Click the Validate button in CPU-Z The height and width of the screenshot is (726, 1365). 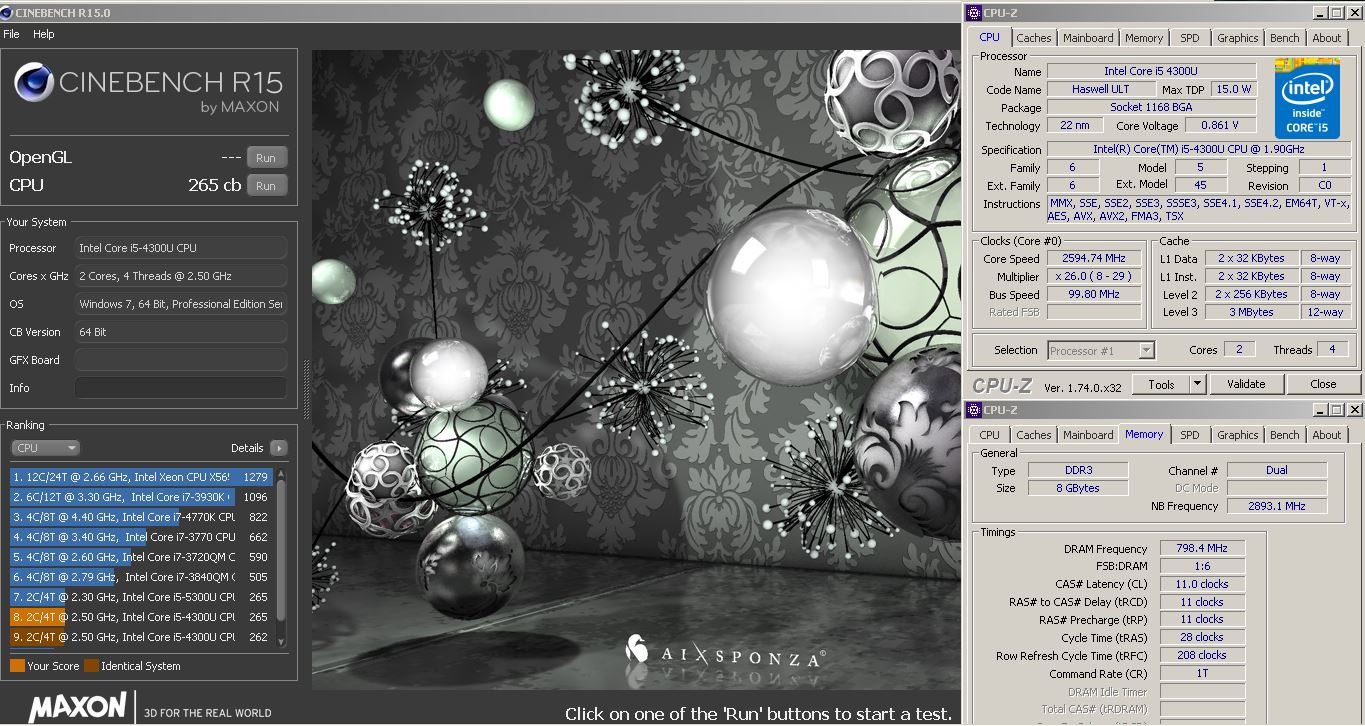[x=1246, y=384]
